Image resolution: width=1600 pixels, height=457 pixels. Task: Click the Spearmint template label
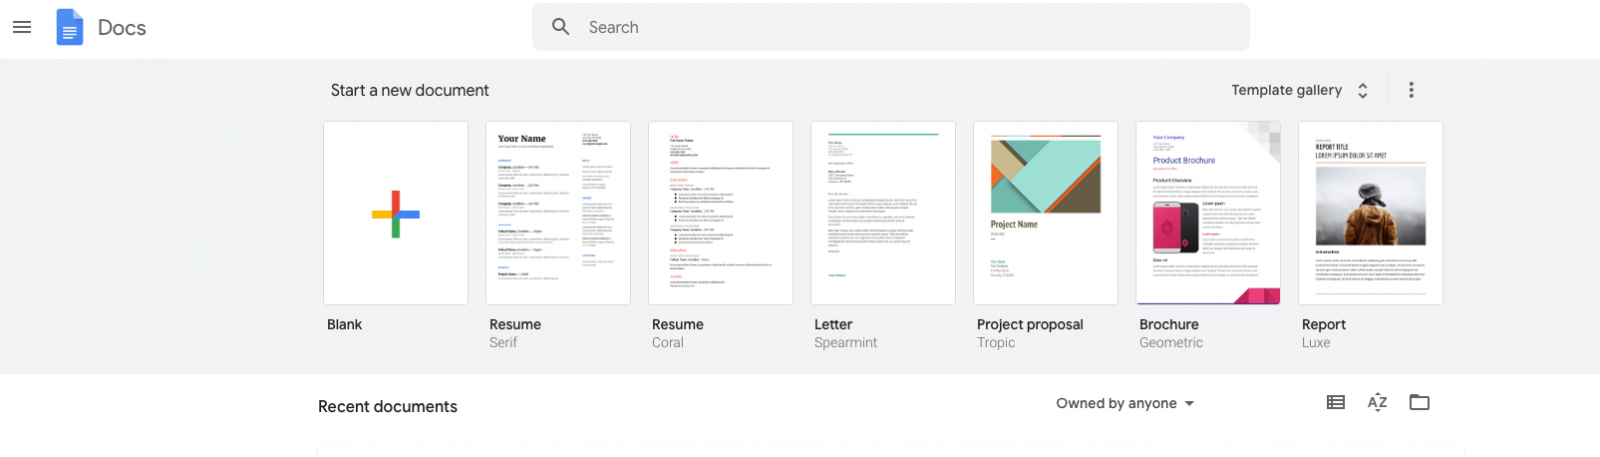tap(845, 342)
